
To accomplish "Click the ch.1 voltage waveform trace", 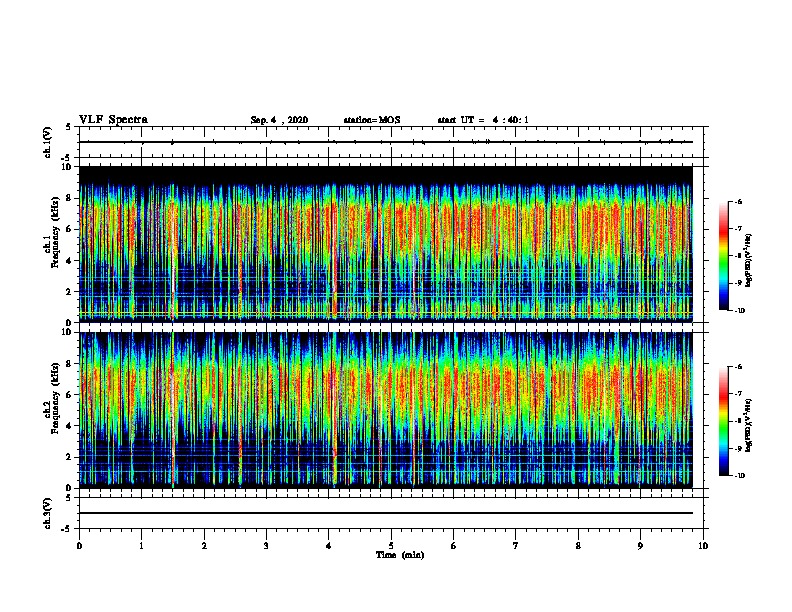I will point(386,142).
